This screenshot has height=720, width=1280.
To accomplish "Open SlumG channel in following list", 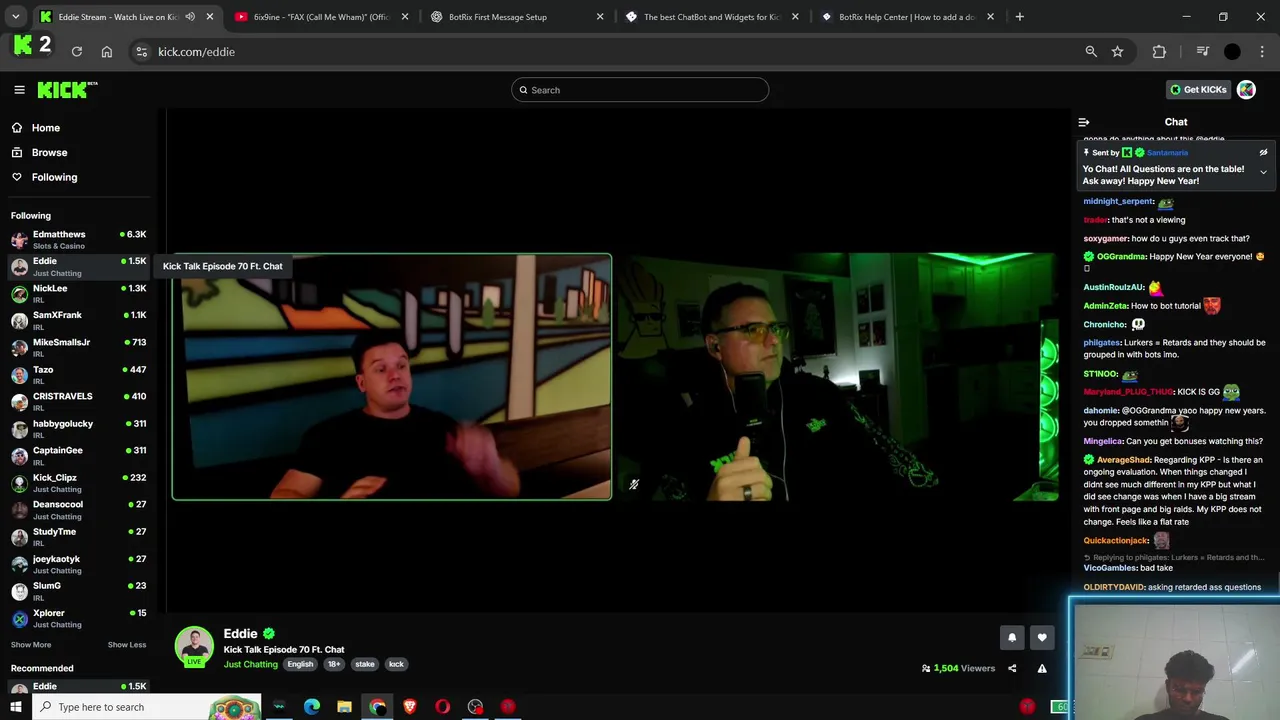I will coord(79,591).
